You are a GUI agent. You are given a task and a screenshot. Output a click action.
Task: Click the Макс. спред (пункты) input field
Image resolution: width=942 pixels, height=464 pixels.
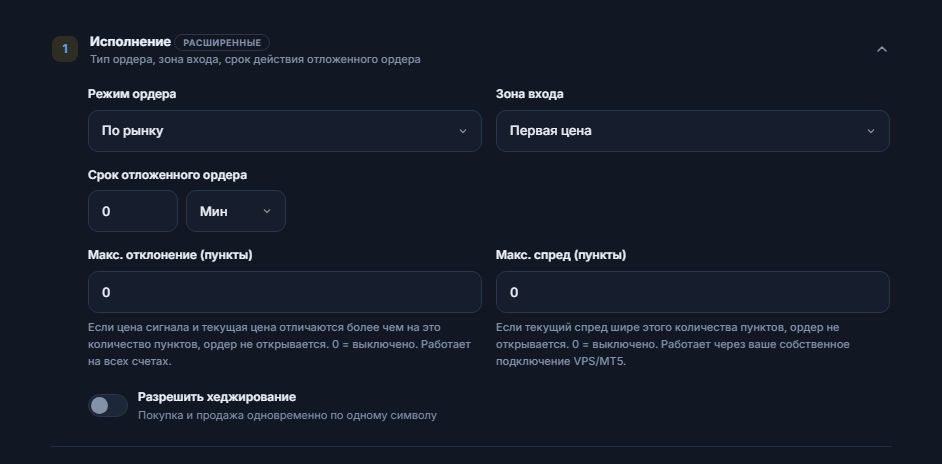click(692, 292)
